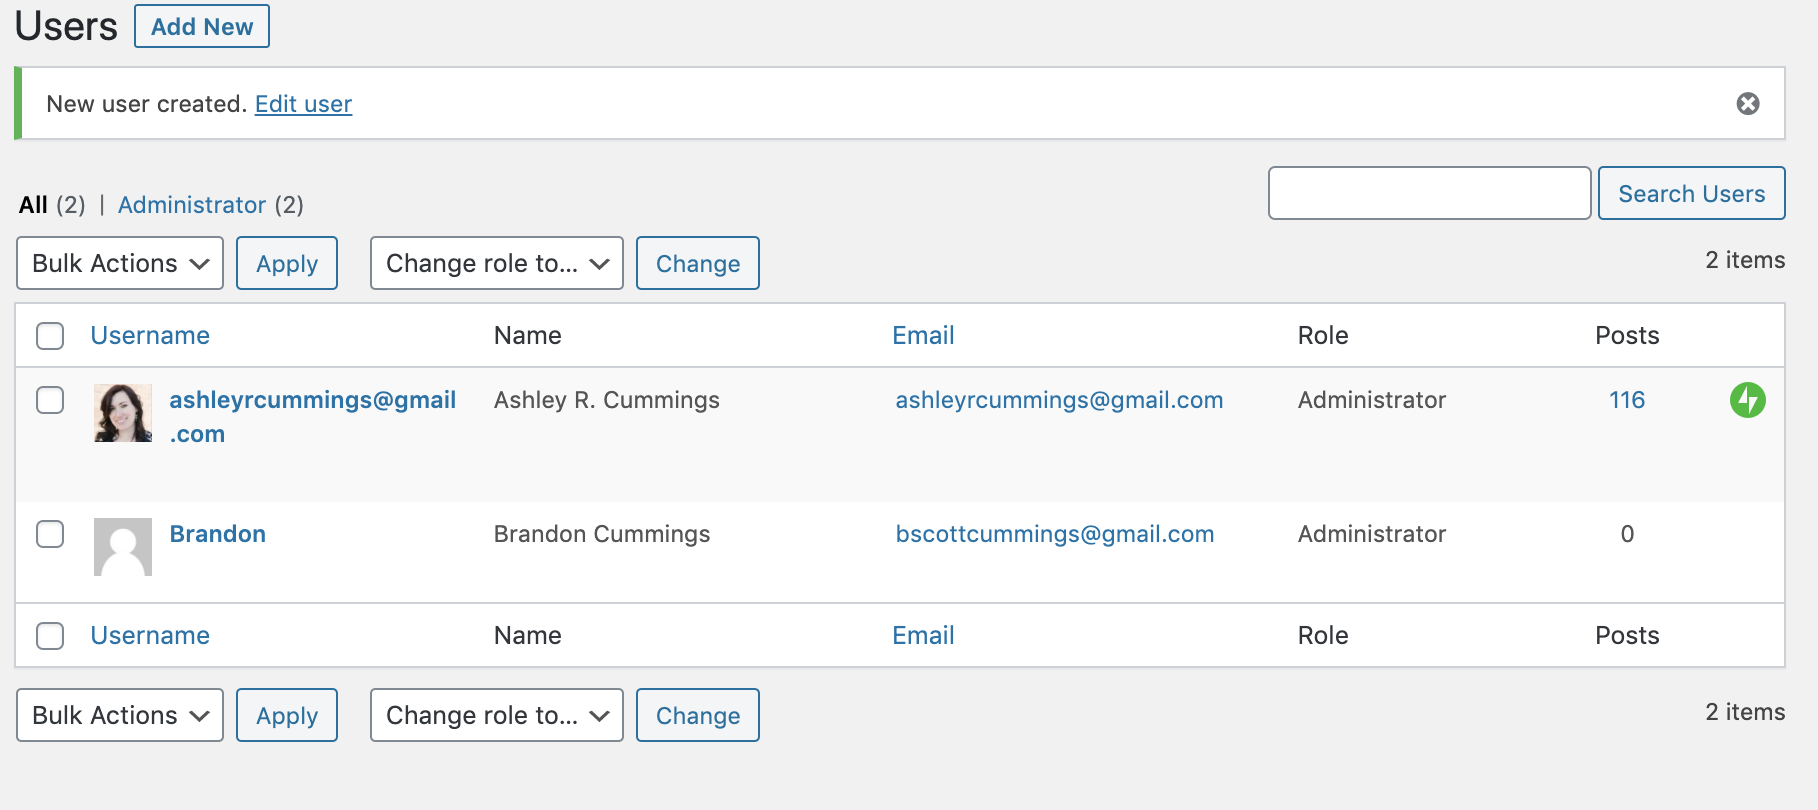
Task: Open the ashleyrcummings@gmail.com username link
Action: [312, 417]
